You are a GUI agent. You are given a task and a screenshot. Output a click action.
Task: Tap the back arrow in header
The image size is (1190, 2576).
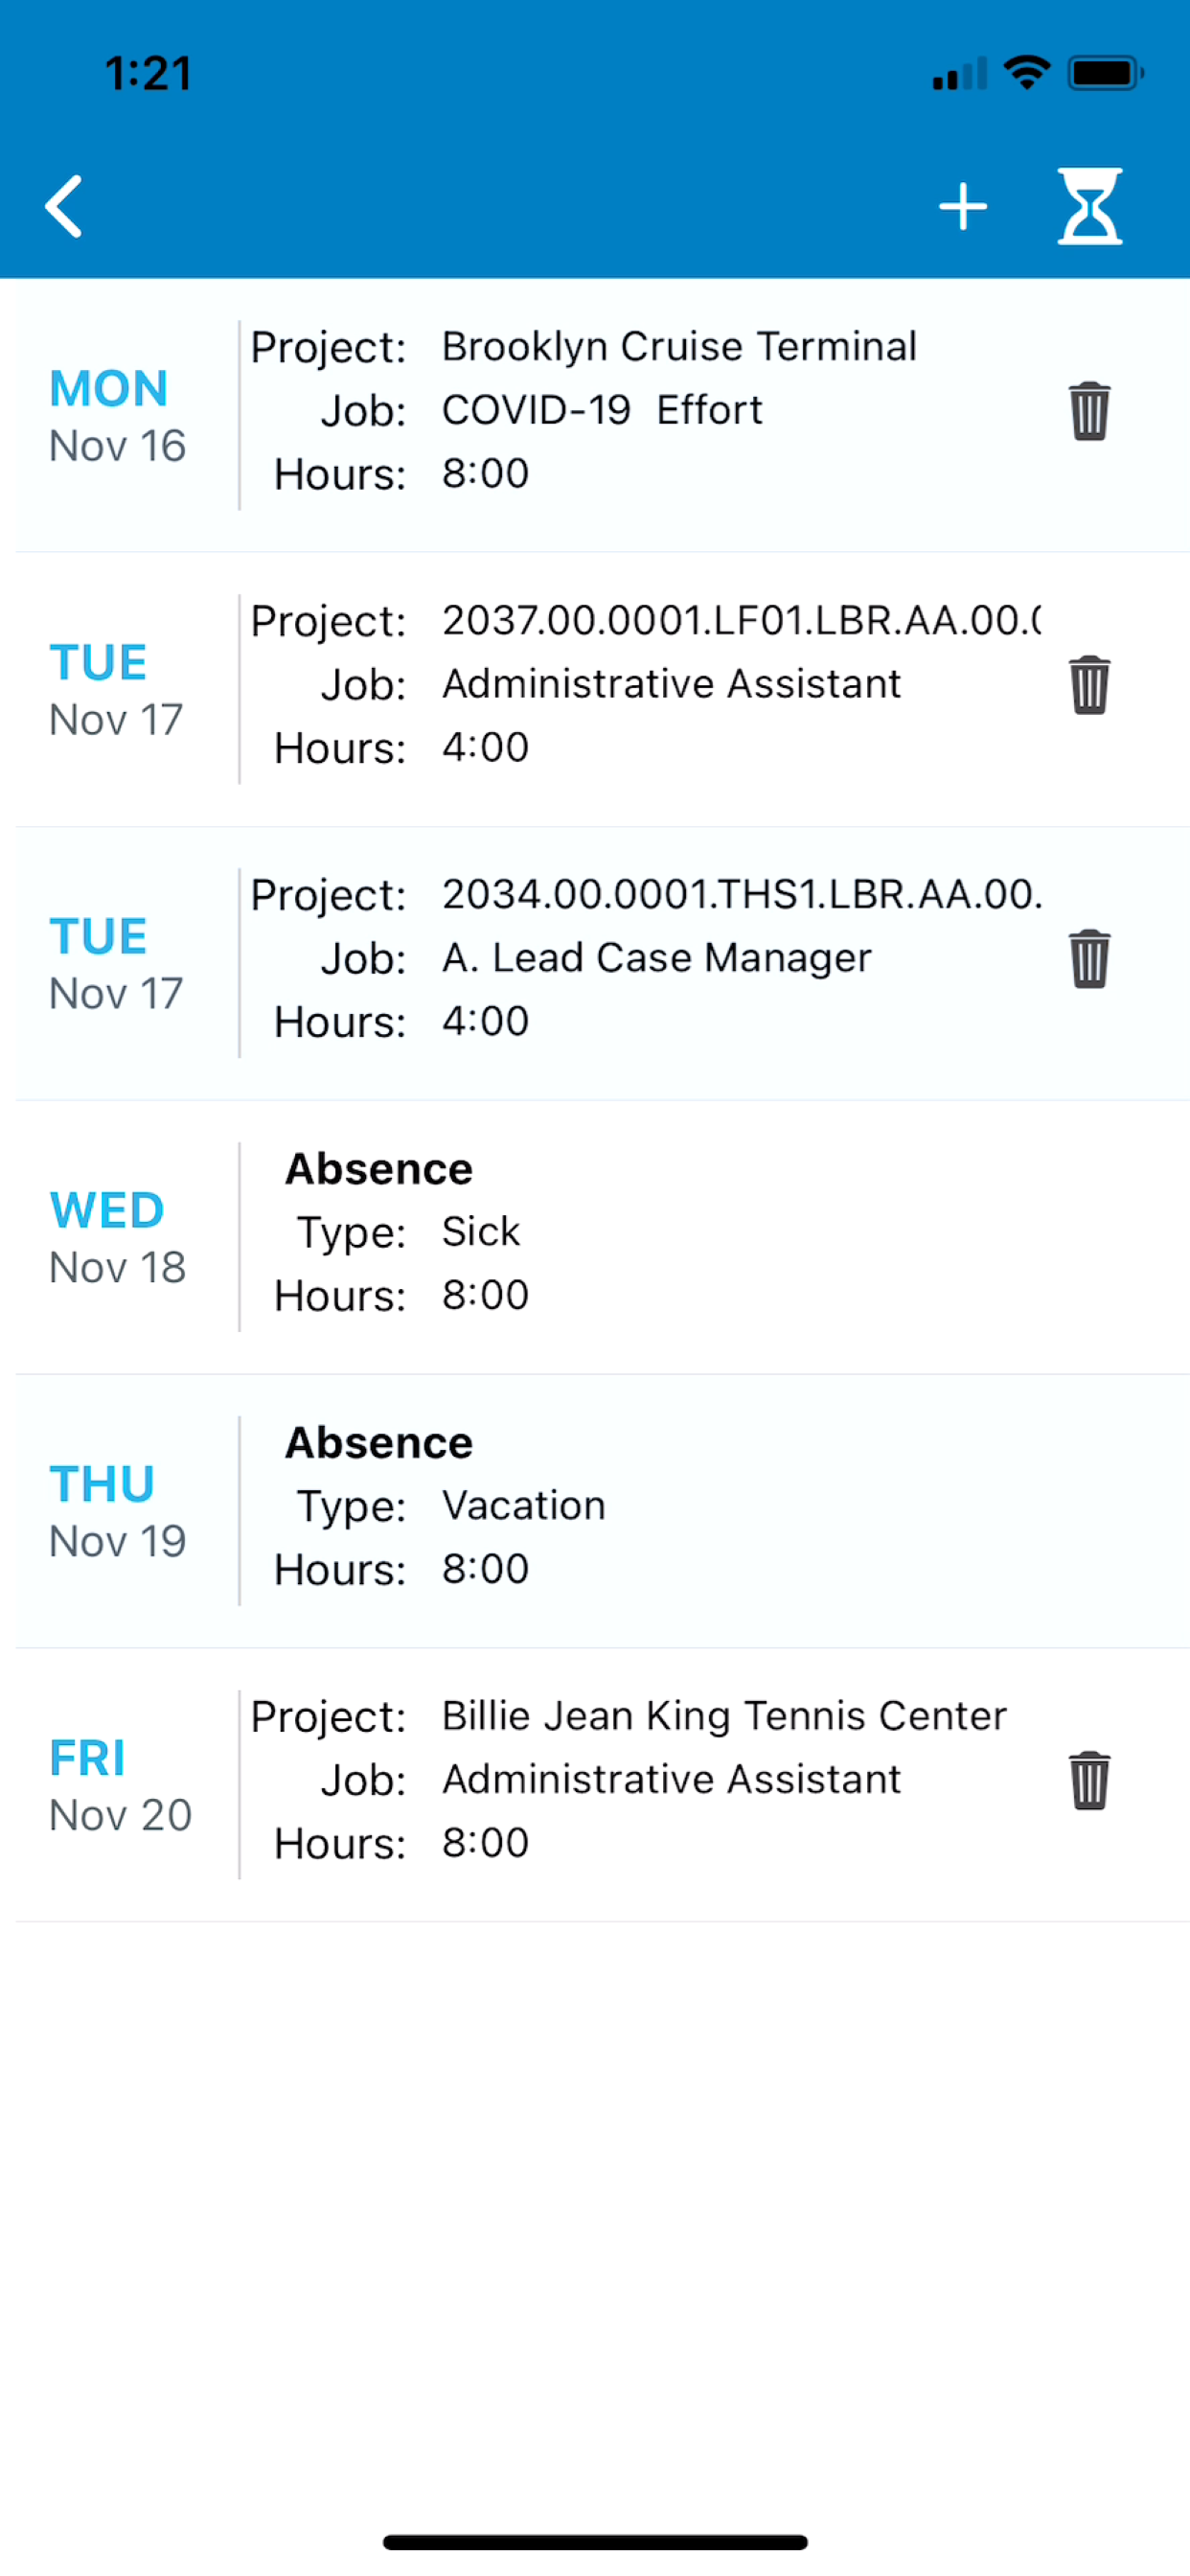pos(64,207)
